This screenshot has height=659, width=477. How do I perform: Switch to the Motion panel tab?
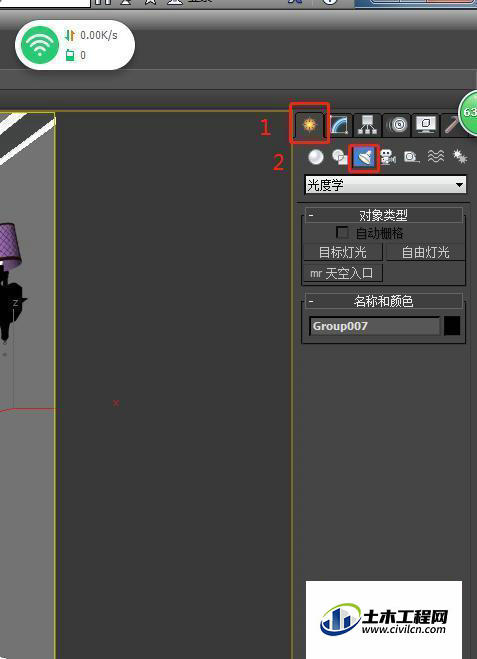click(x=397, y=125)
